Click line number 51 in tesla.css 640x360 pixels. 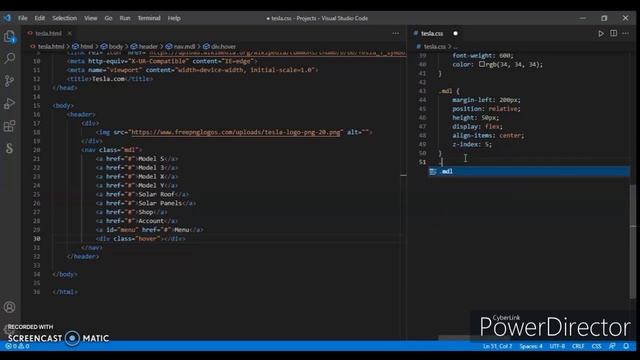click(422, 162)
